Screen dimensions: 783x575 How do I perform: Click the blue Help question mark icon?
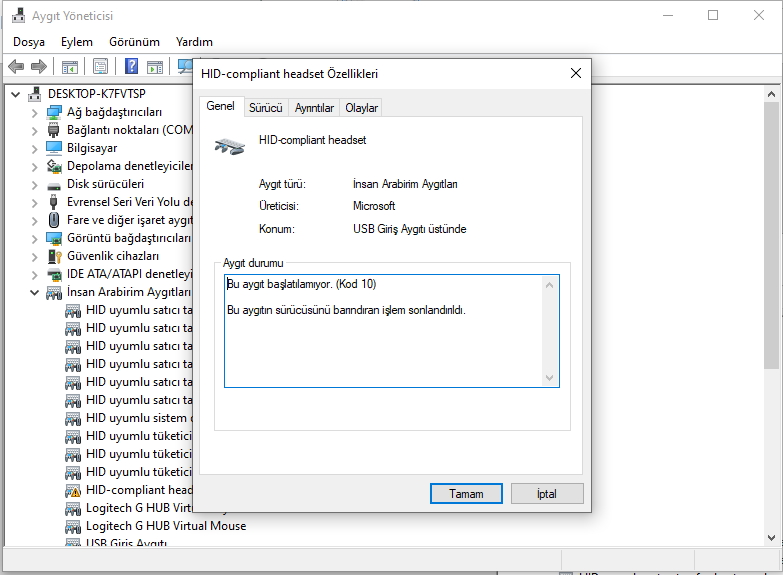[131, 67]
